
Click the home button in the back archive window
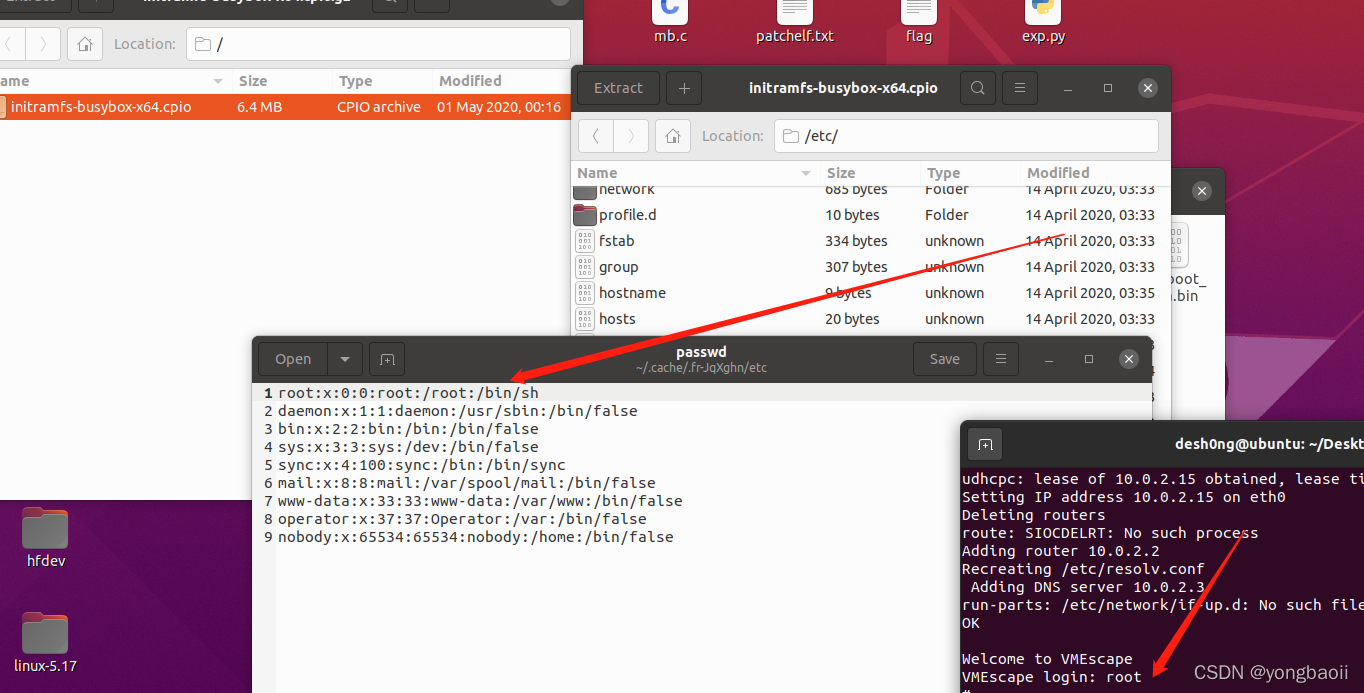click(x=85, y=44)
